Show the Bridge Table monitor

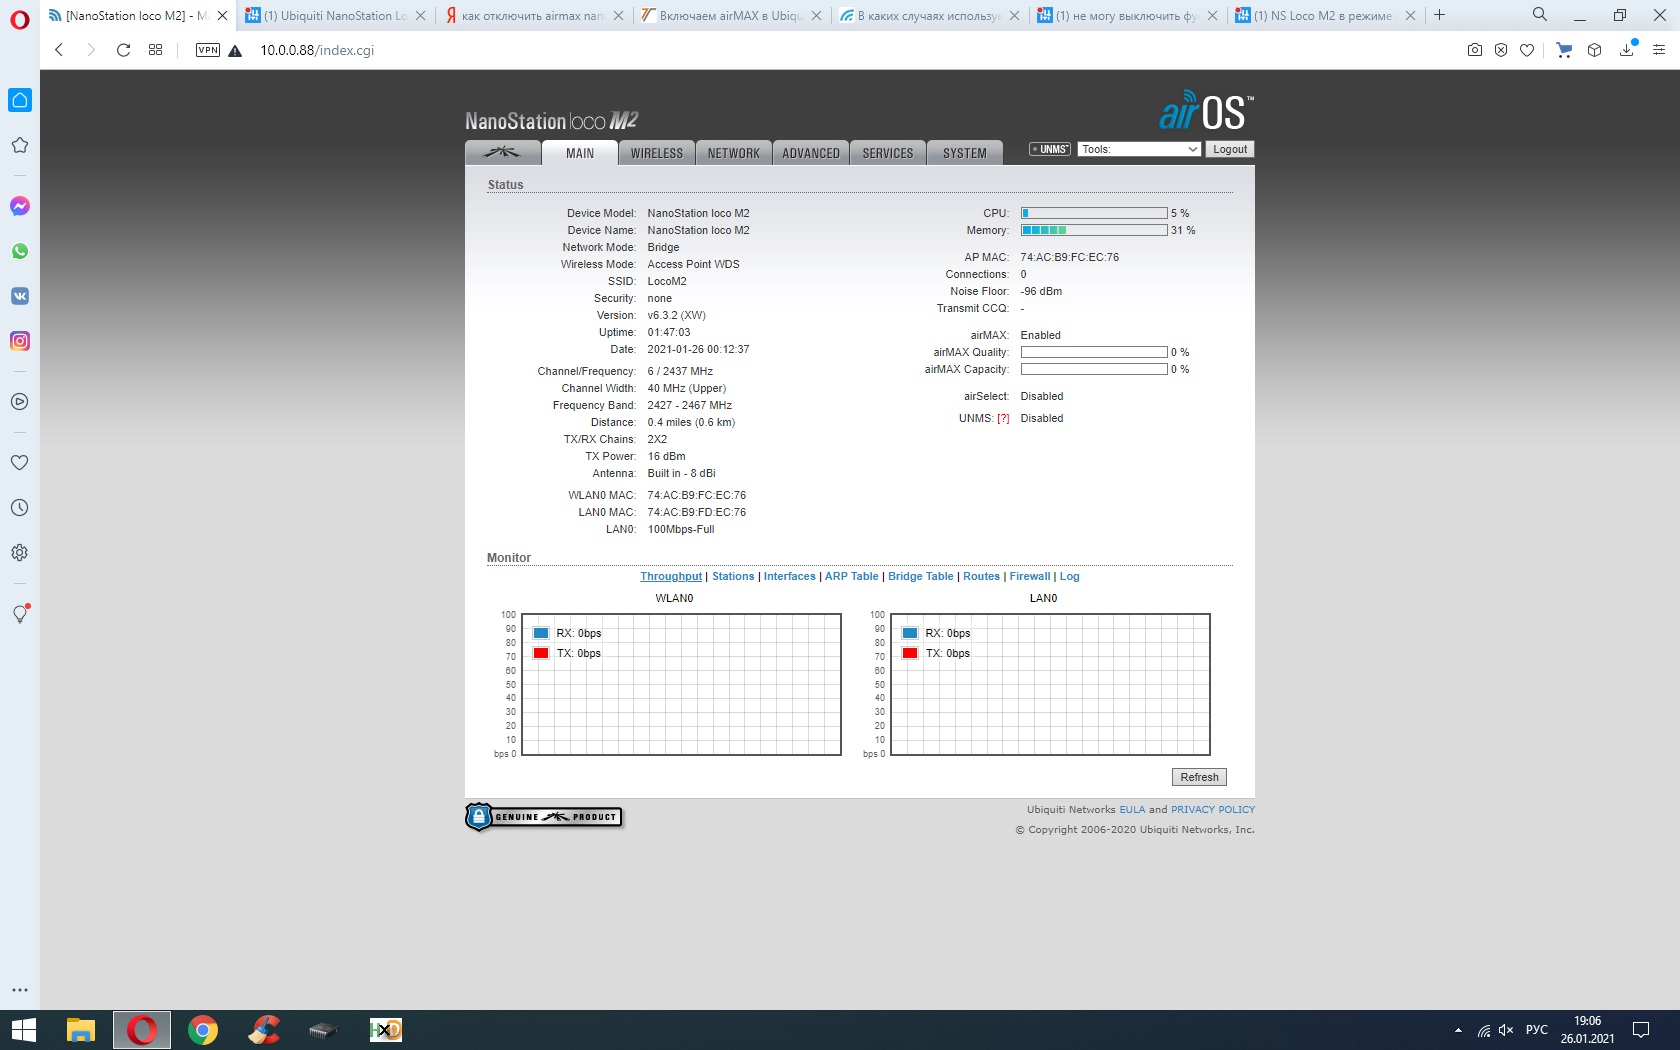click(x=921, y=577)
